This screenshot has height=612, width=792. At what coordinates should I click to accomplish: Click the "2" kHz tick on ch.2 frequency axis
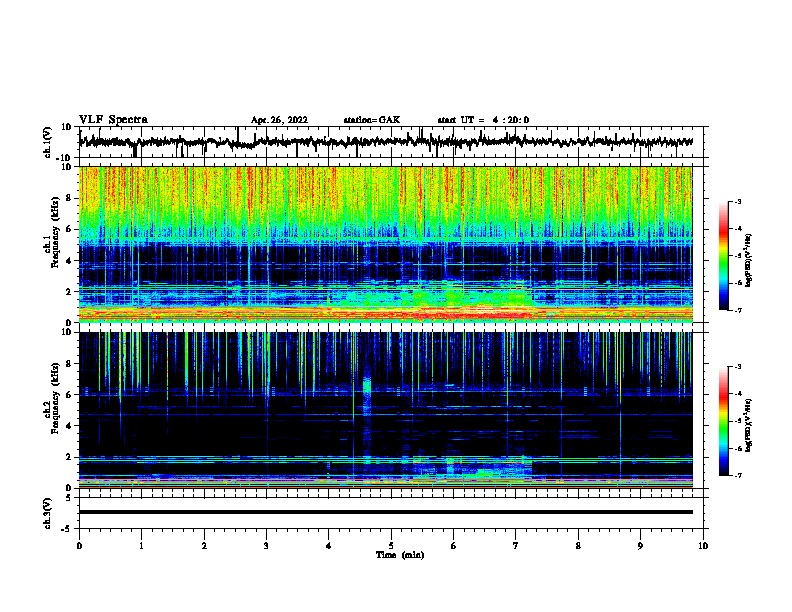[69, 457]
